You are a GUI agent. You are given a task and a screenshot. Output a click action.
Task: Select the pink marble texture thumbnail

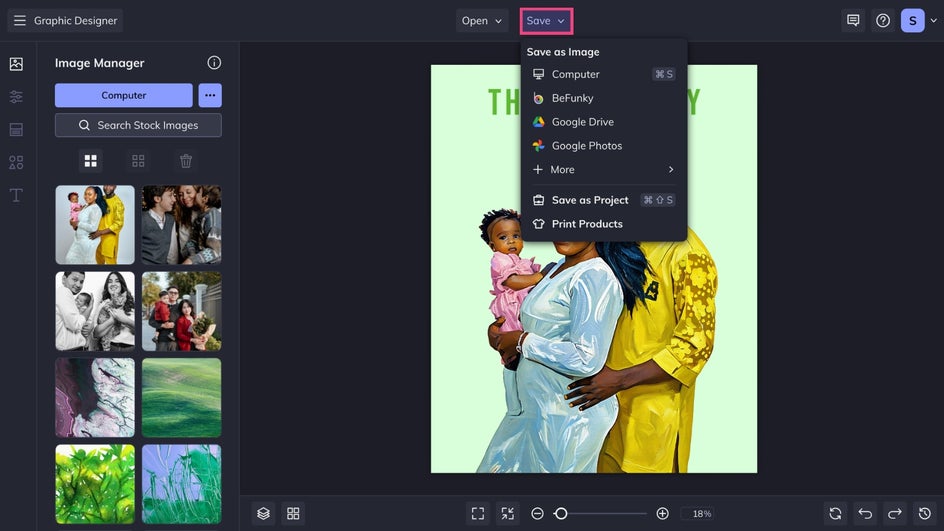point(95,398)
